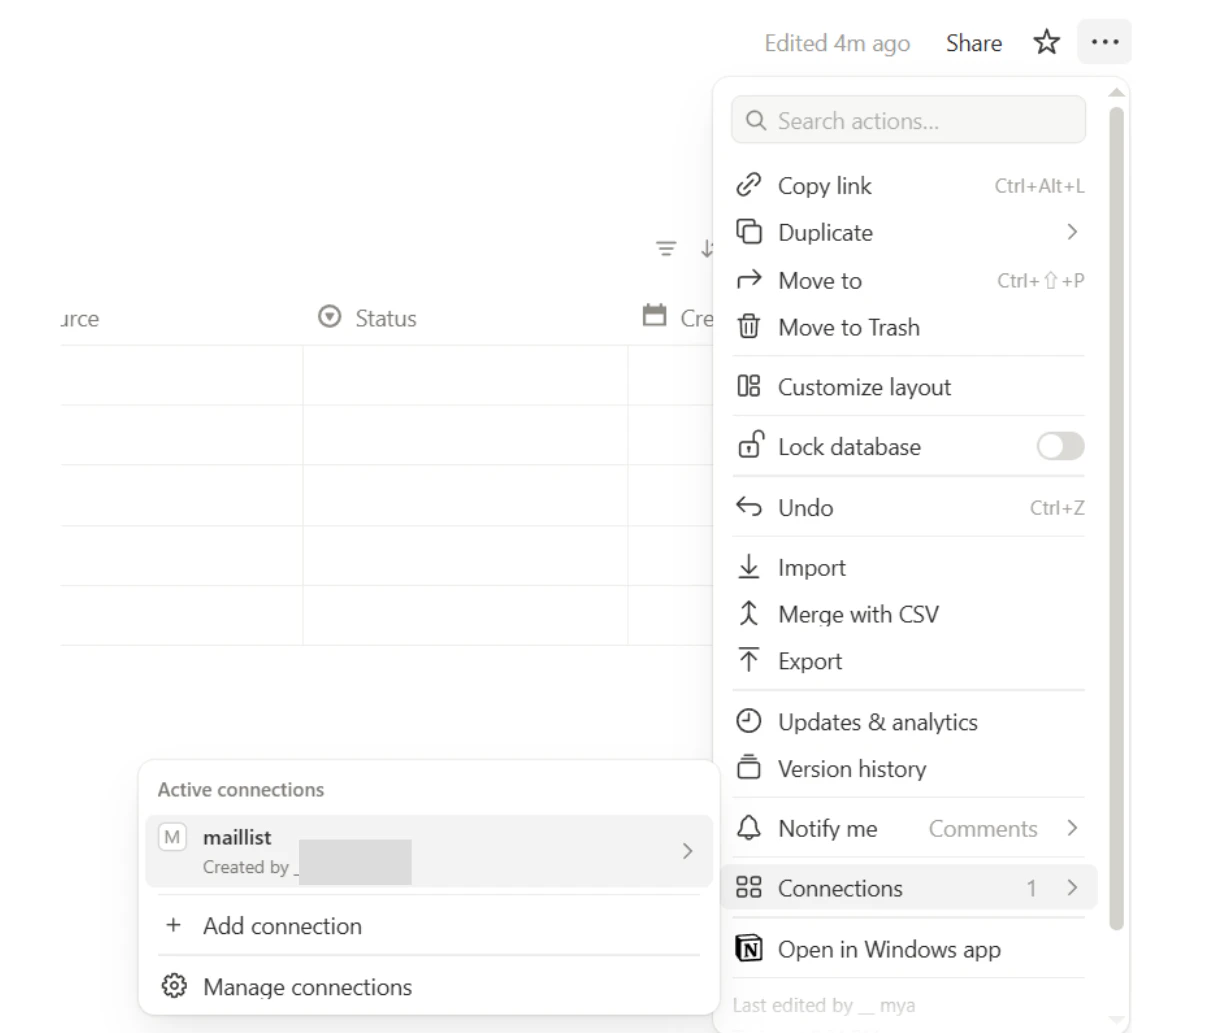Choose Customize layout from menu
Screen dimensions: 1220x1033
pyautogui.click(x=909, y=387)
